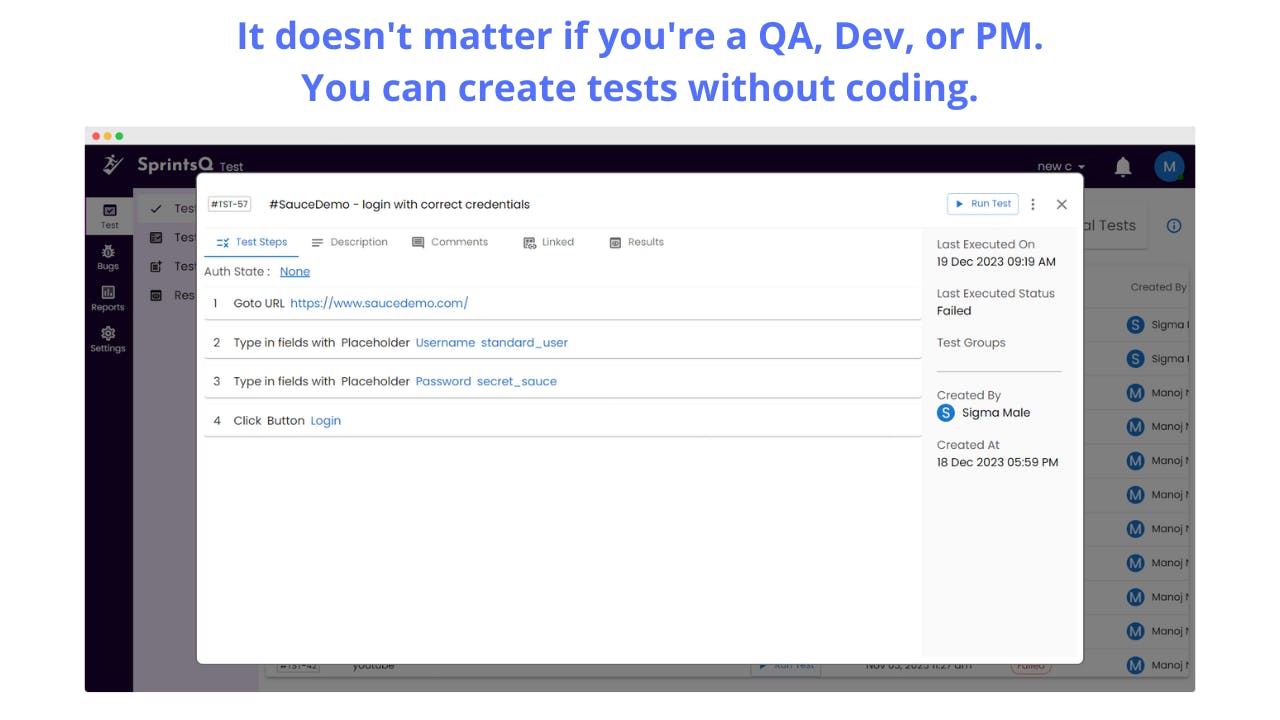Screen dimensions: 1280x720
Task: Expand the 'new c' project dropdown
Action: tap(1061, 167)
